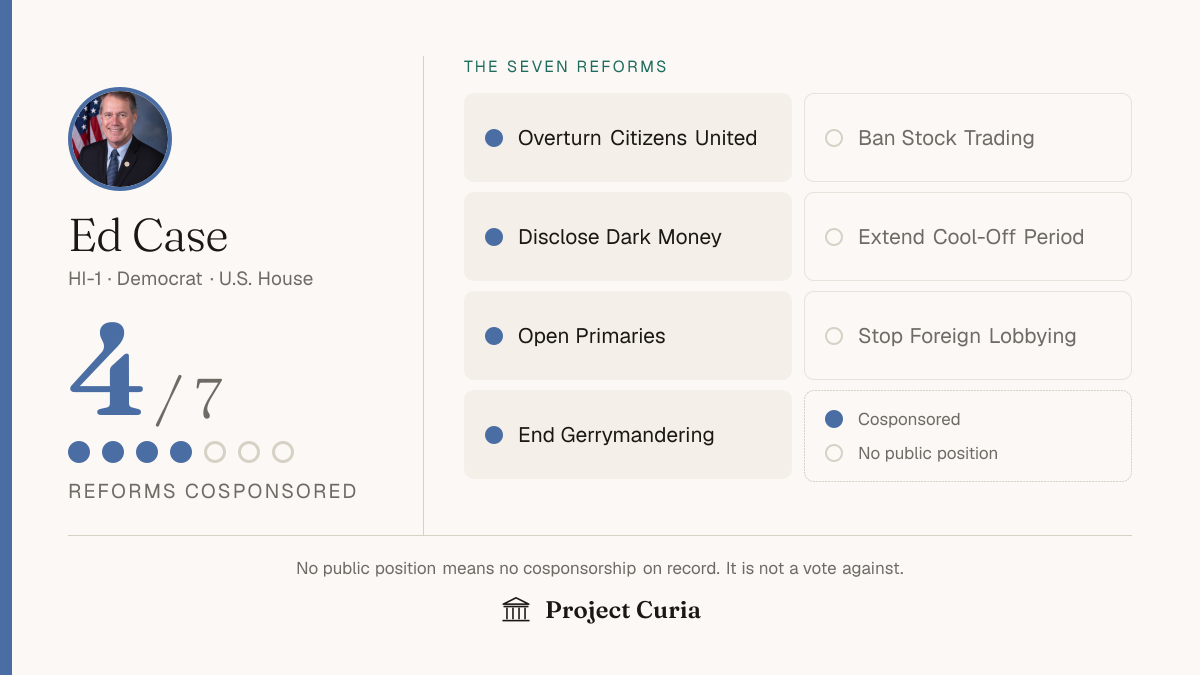Click the large blue number 4 score
1200x675 pixels.
click(106, 369)
